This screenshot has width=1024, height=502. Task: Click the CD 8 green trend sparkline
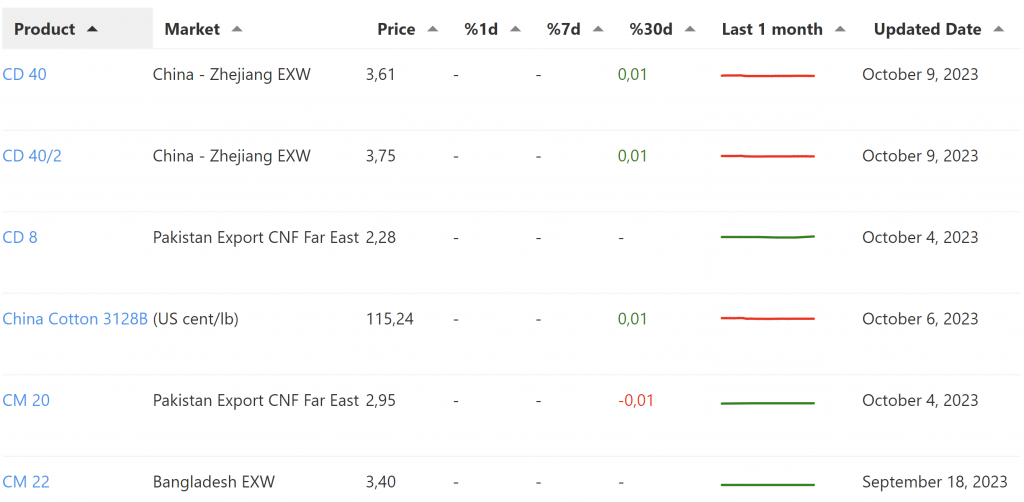(768, 237)
